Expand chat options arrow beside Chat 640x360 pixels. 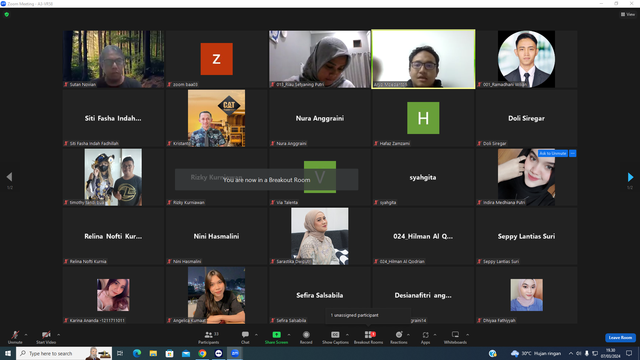coord(256,335)
